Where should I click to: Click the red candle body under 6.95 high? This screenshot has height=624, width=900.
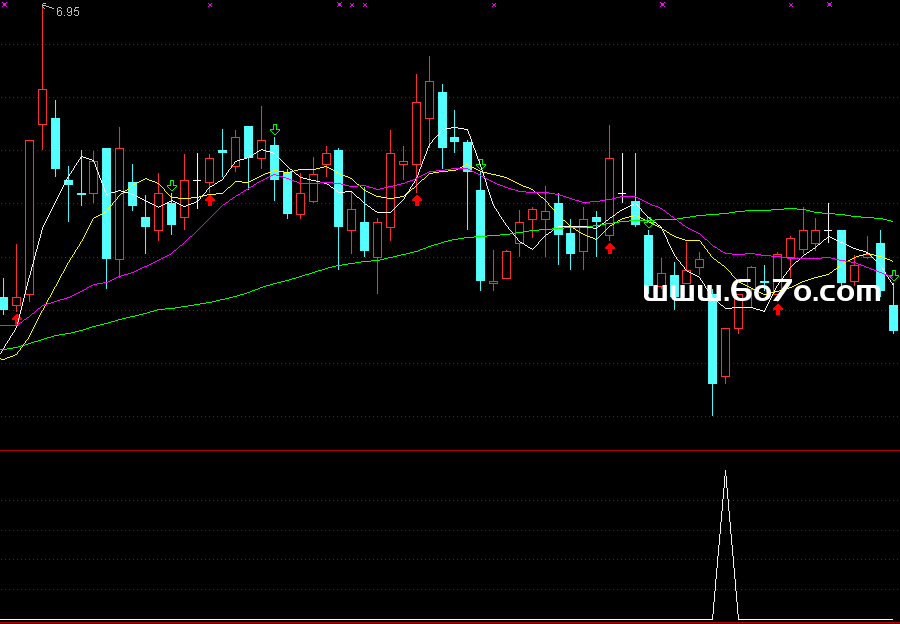click(42, 106)
